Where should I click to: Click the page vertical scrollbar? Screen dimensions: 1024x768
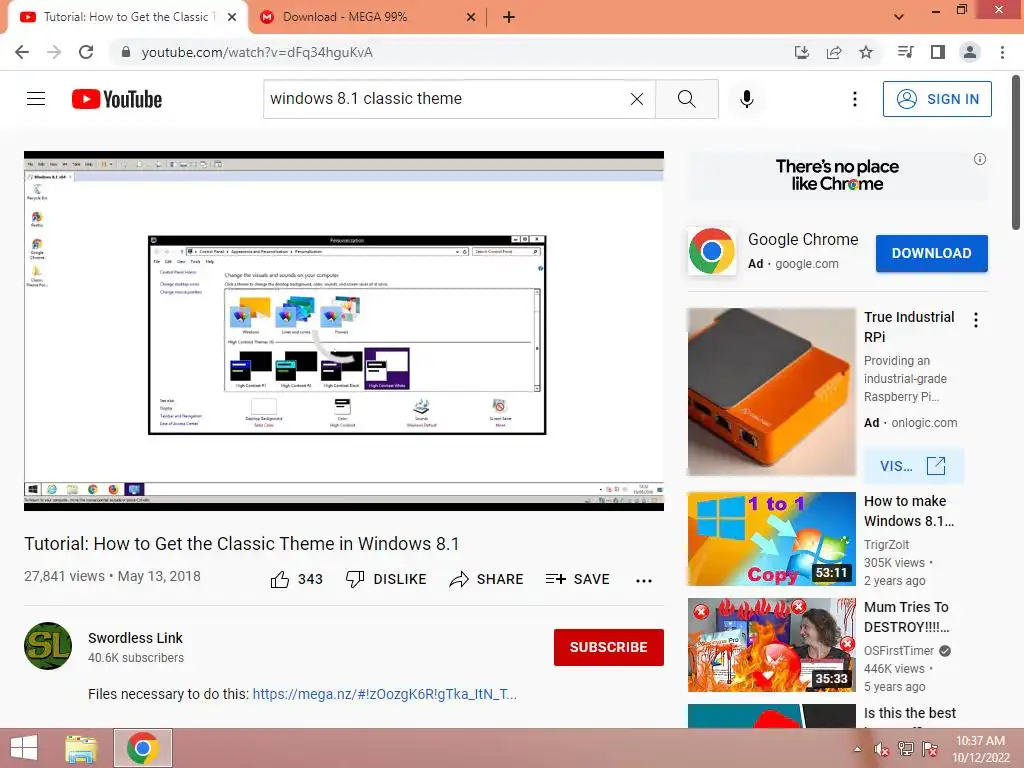pyautogui.click(x=1016, y=152)
